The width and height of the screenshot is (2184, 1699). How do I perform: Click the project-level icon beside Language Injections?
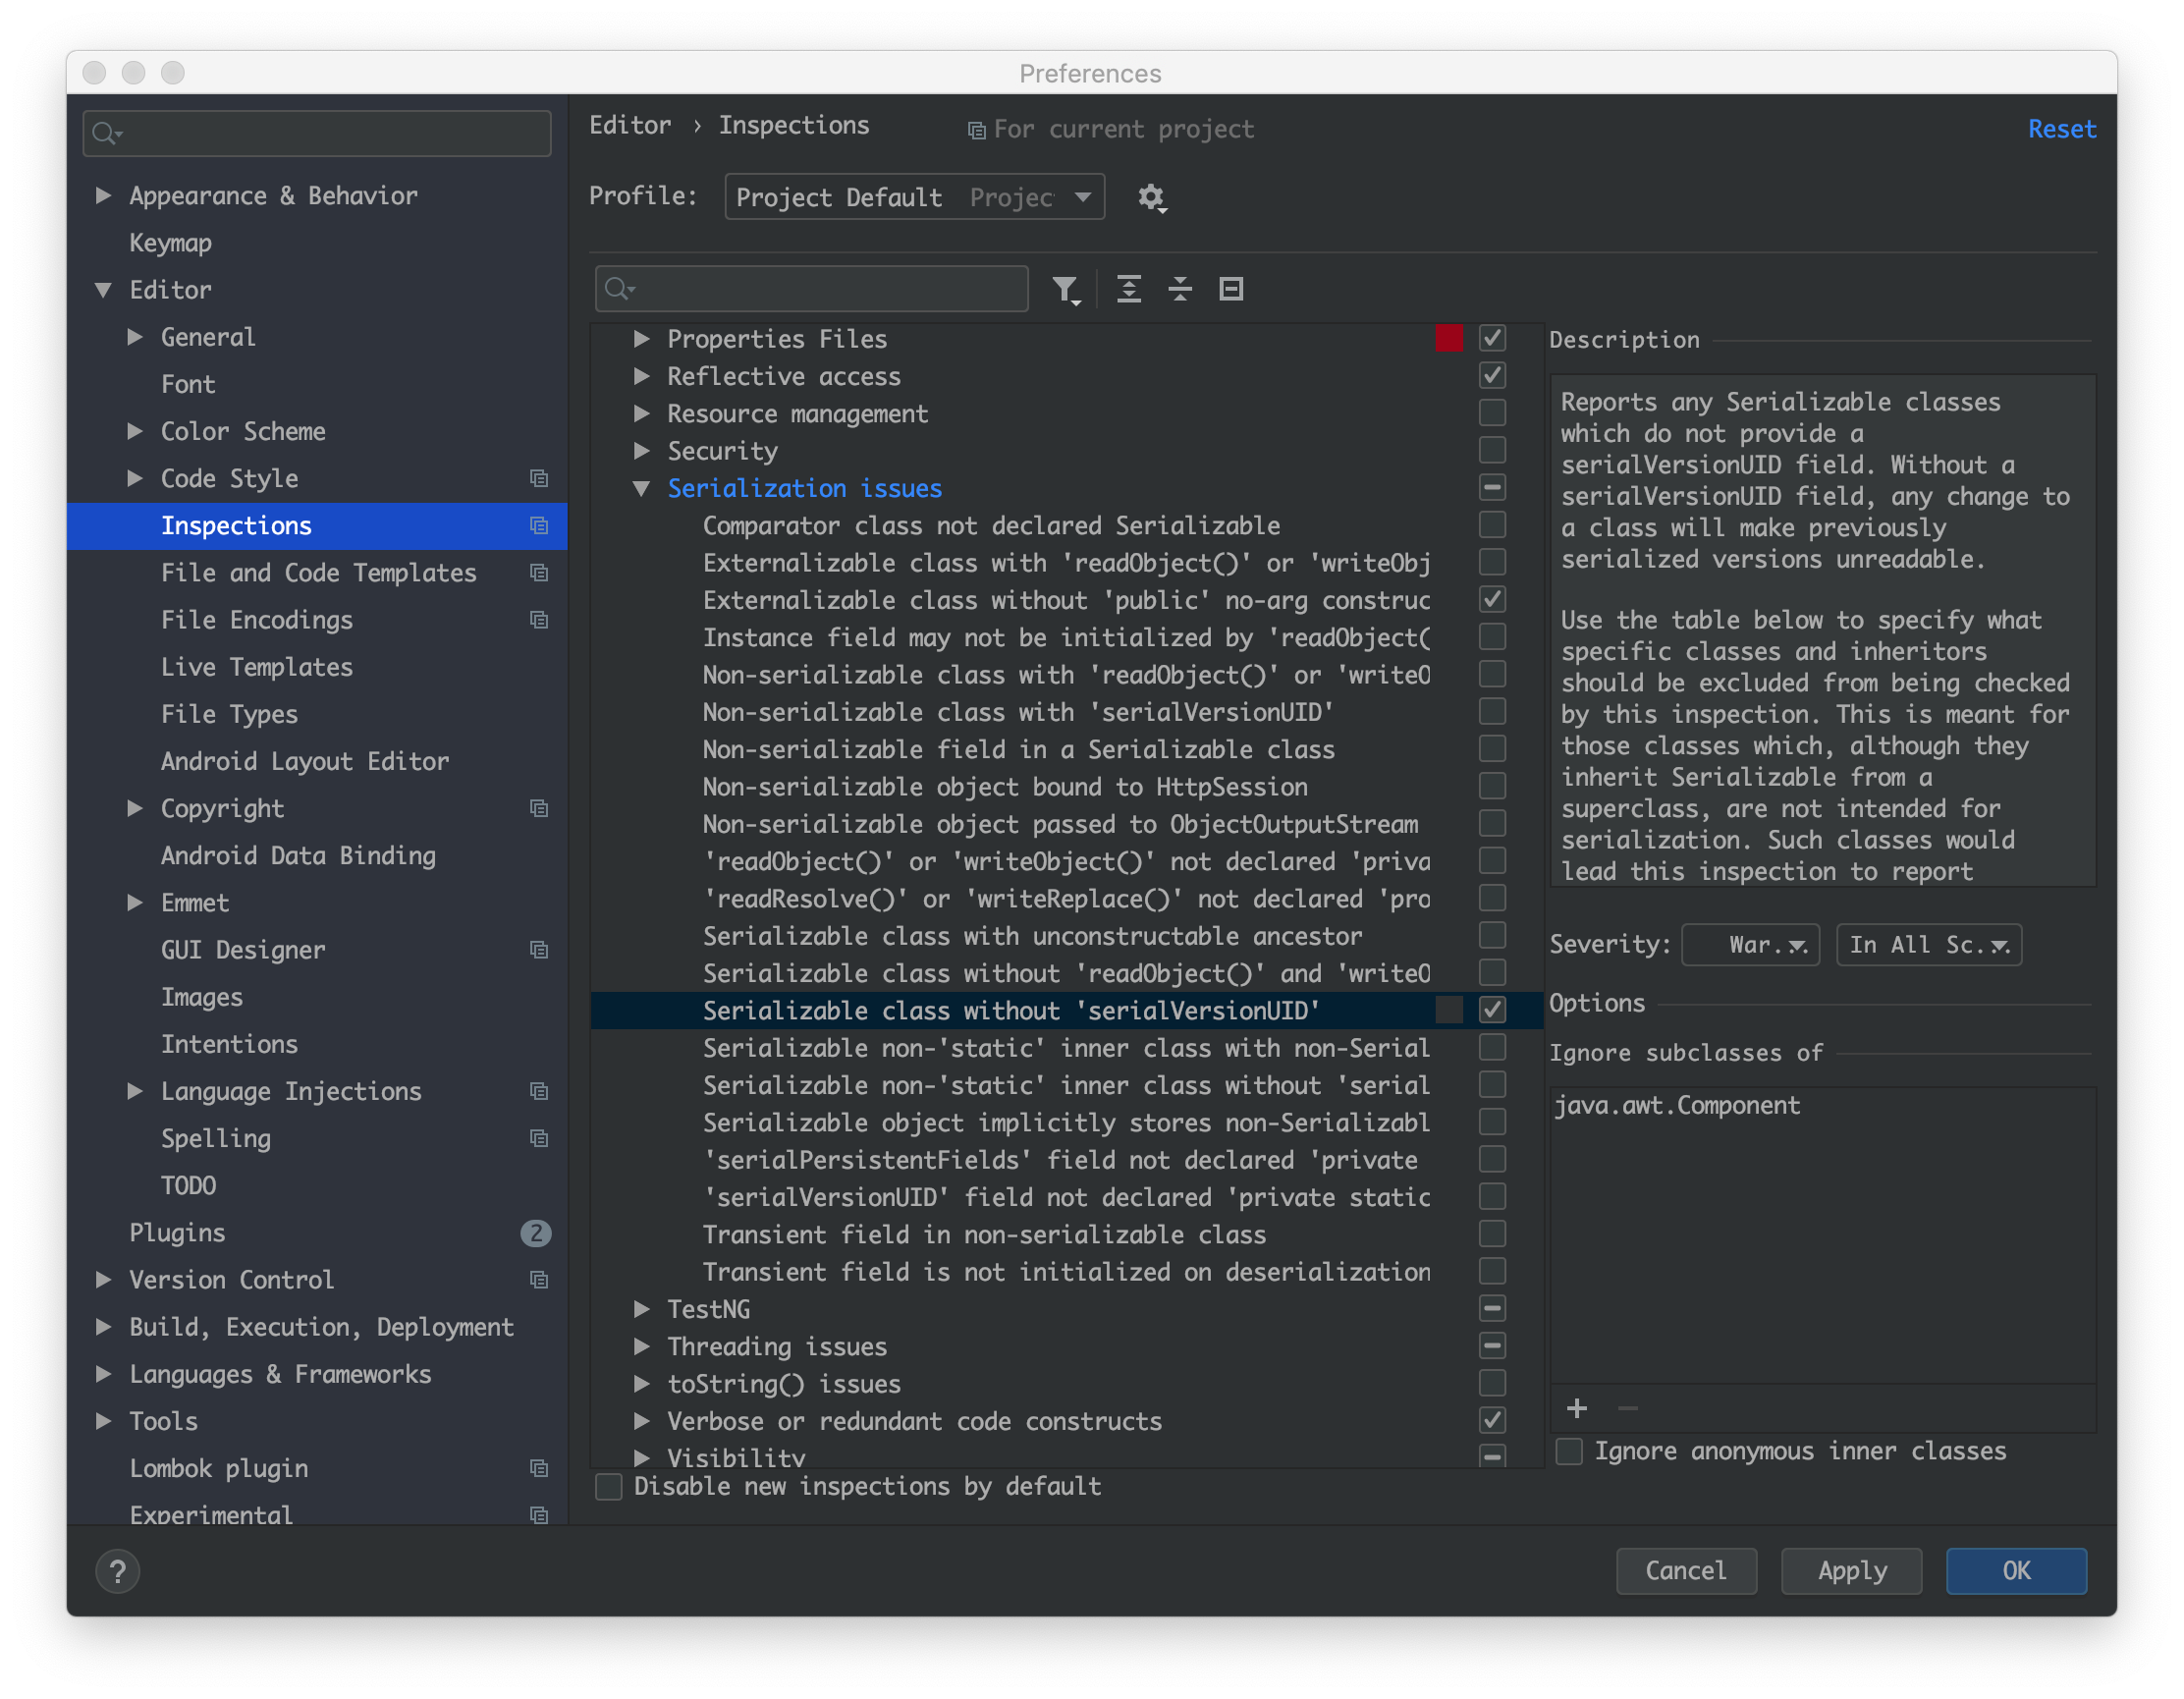539,1091
